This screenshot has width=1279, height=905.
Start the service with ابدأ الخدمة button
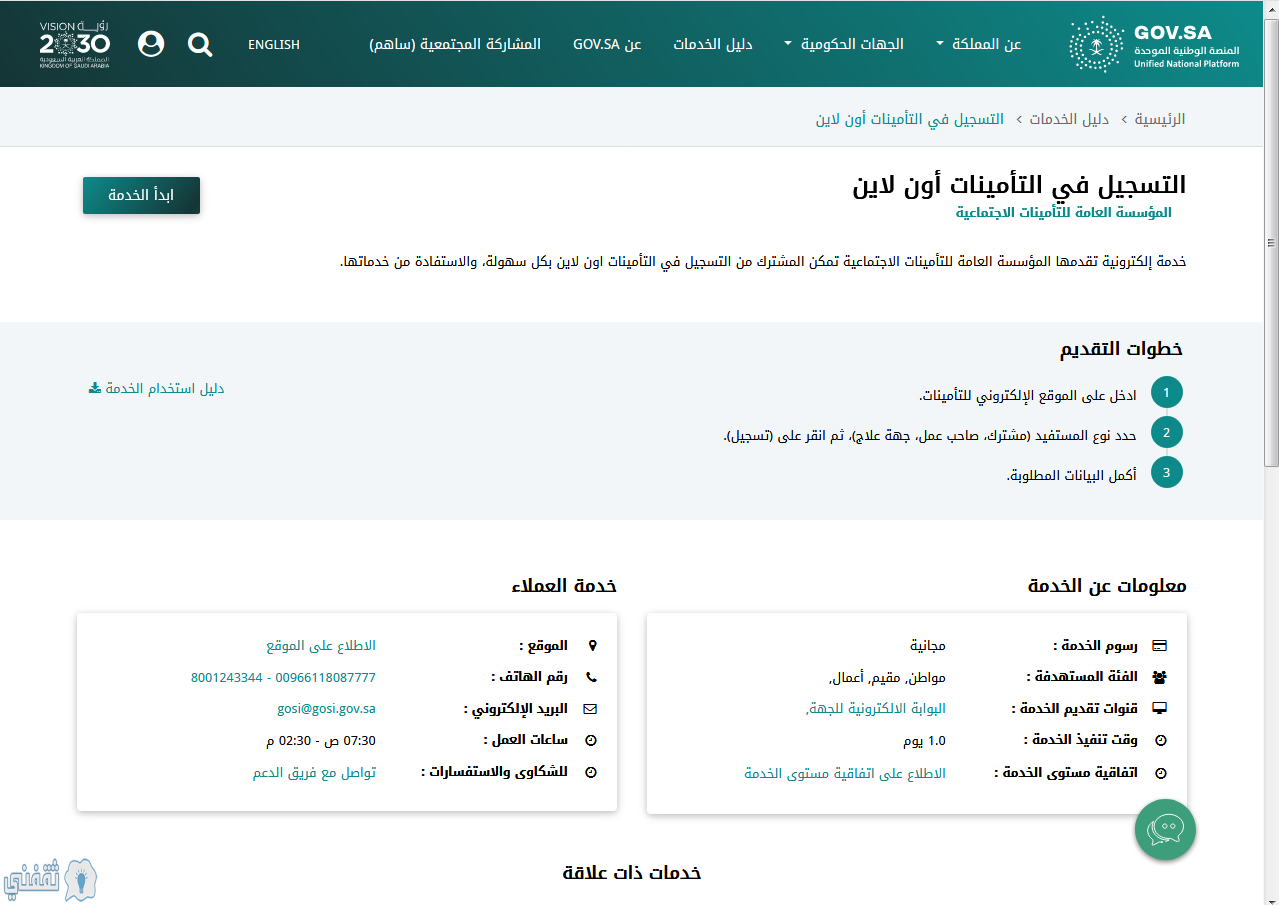coord(141,195)
